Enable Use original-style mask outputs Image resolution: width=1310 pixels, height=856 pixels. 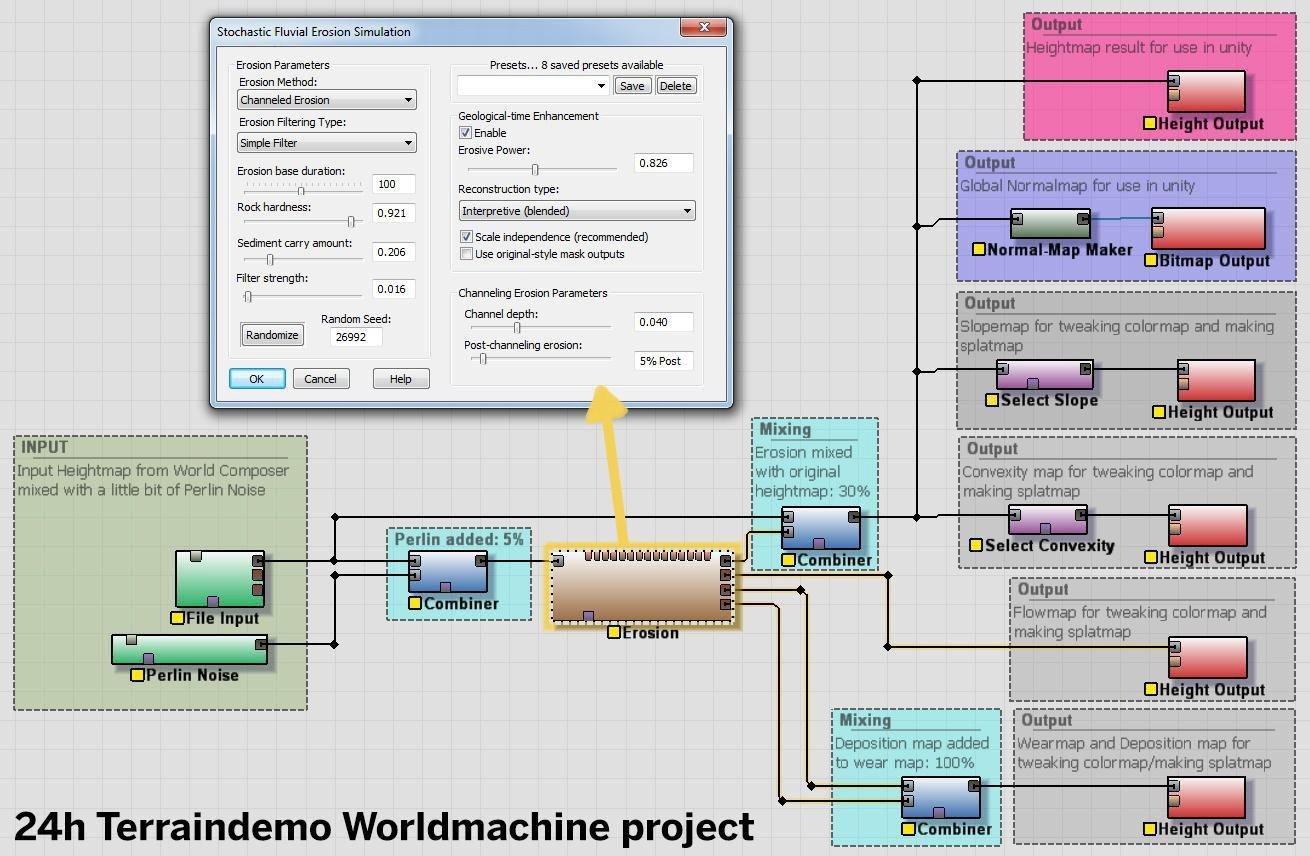click(x=466, y=254)
